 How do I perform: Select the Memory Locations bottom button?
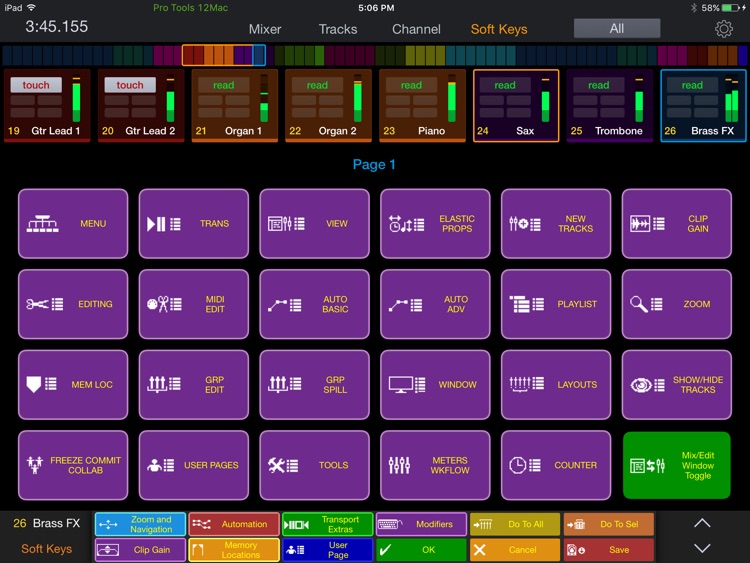tap(234, 550)
